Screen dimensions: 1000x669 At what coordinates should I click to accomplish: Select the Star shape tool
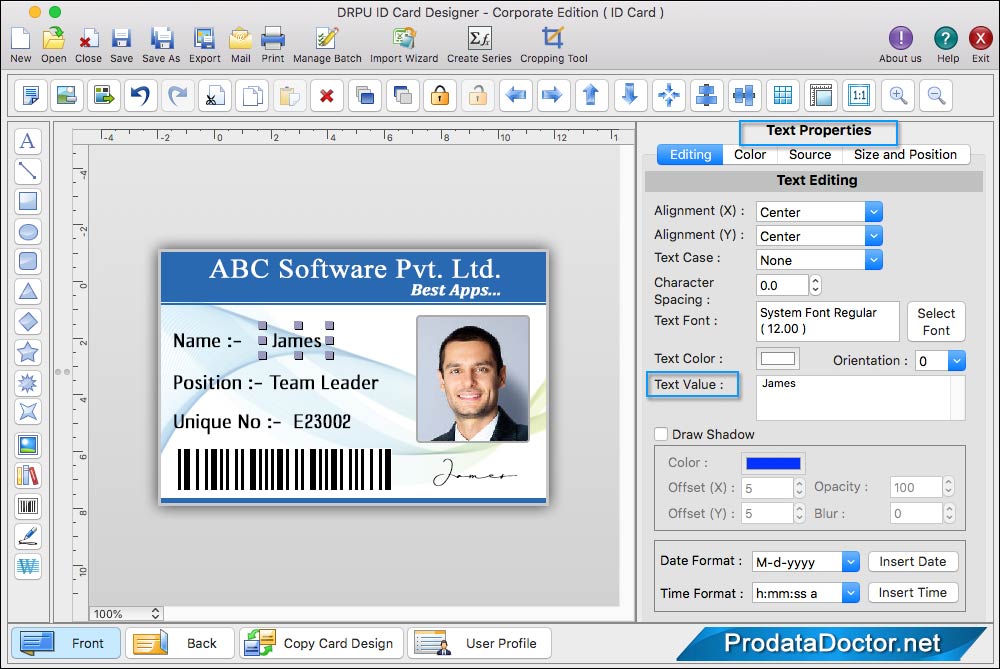[x=27, y=352]
